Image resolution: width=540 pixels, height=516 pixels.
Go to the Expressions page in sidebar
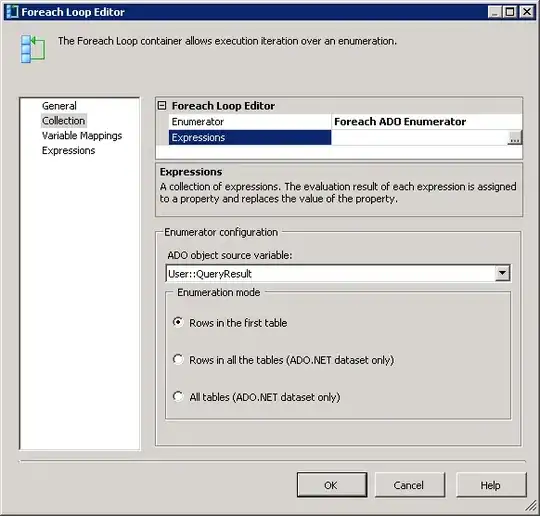69,151
